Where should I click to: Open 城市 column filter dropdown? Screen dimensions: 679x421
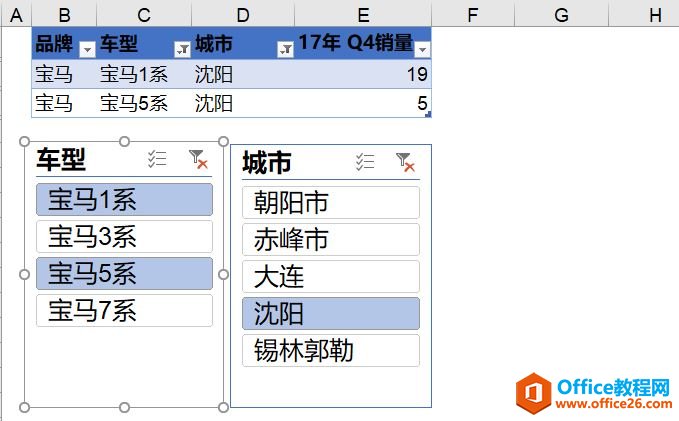point(285,50)
